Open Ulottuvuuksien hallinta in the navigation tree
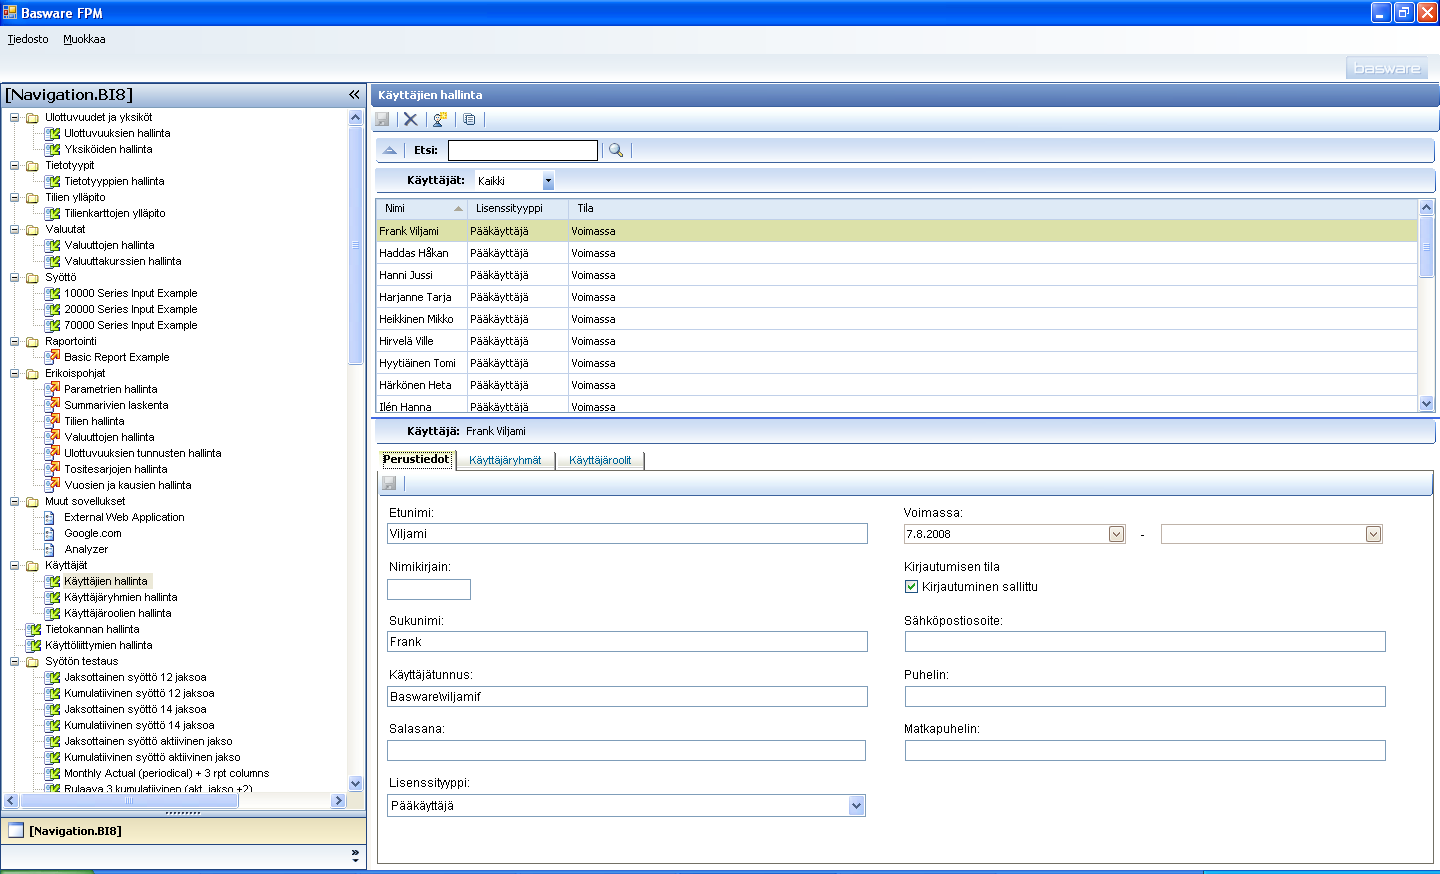1440x874 pixels. click(117, 133)
